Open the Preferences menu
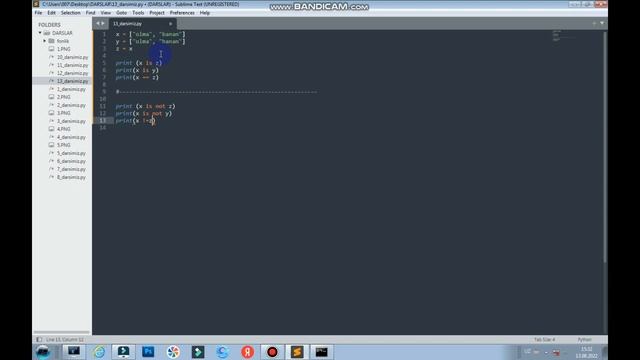640x360 pixels. 182,13
